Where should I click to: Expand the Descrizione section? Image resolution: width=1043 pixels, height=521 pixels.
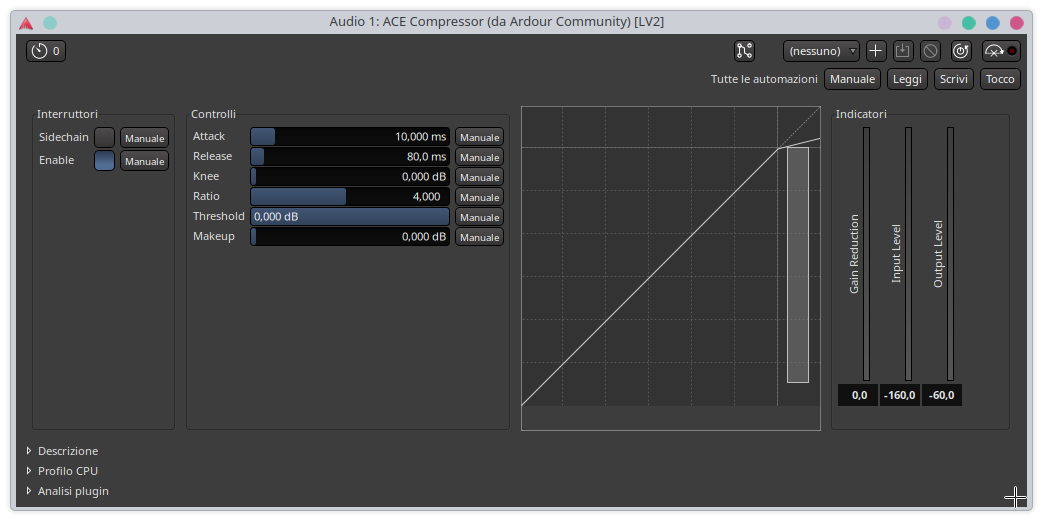tap(63, 451)
